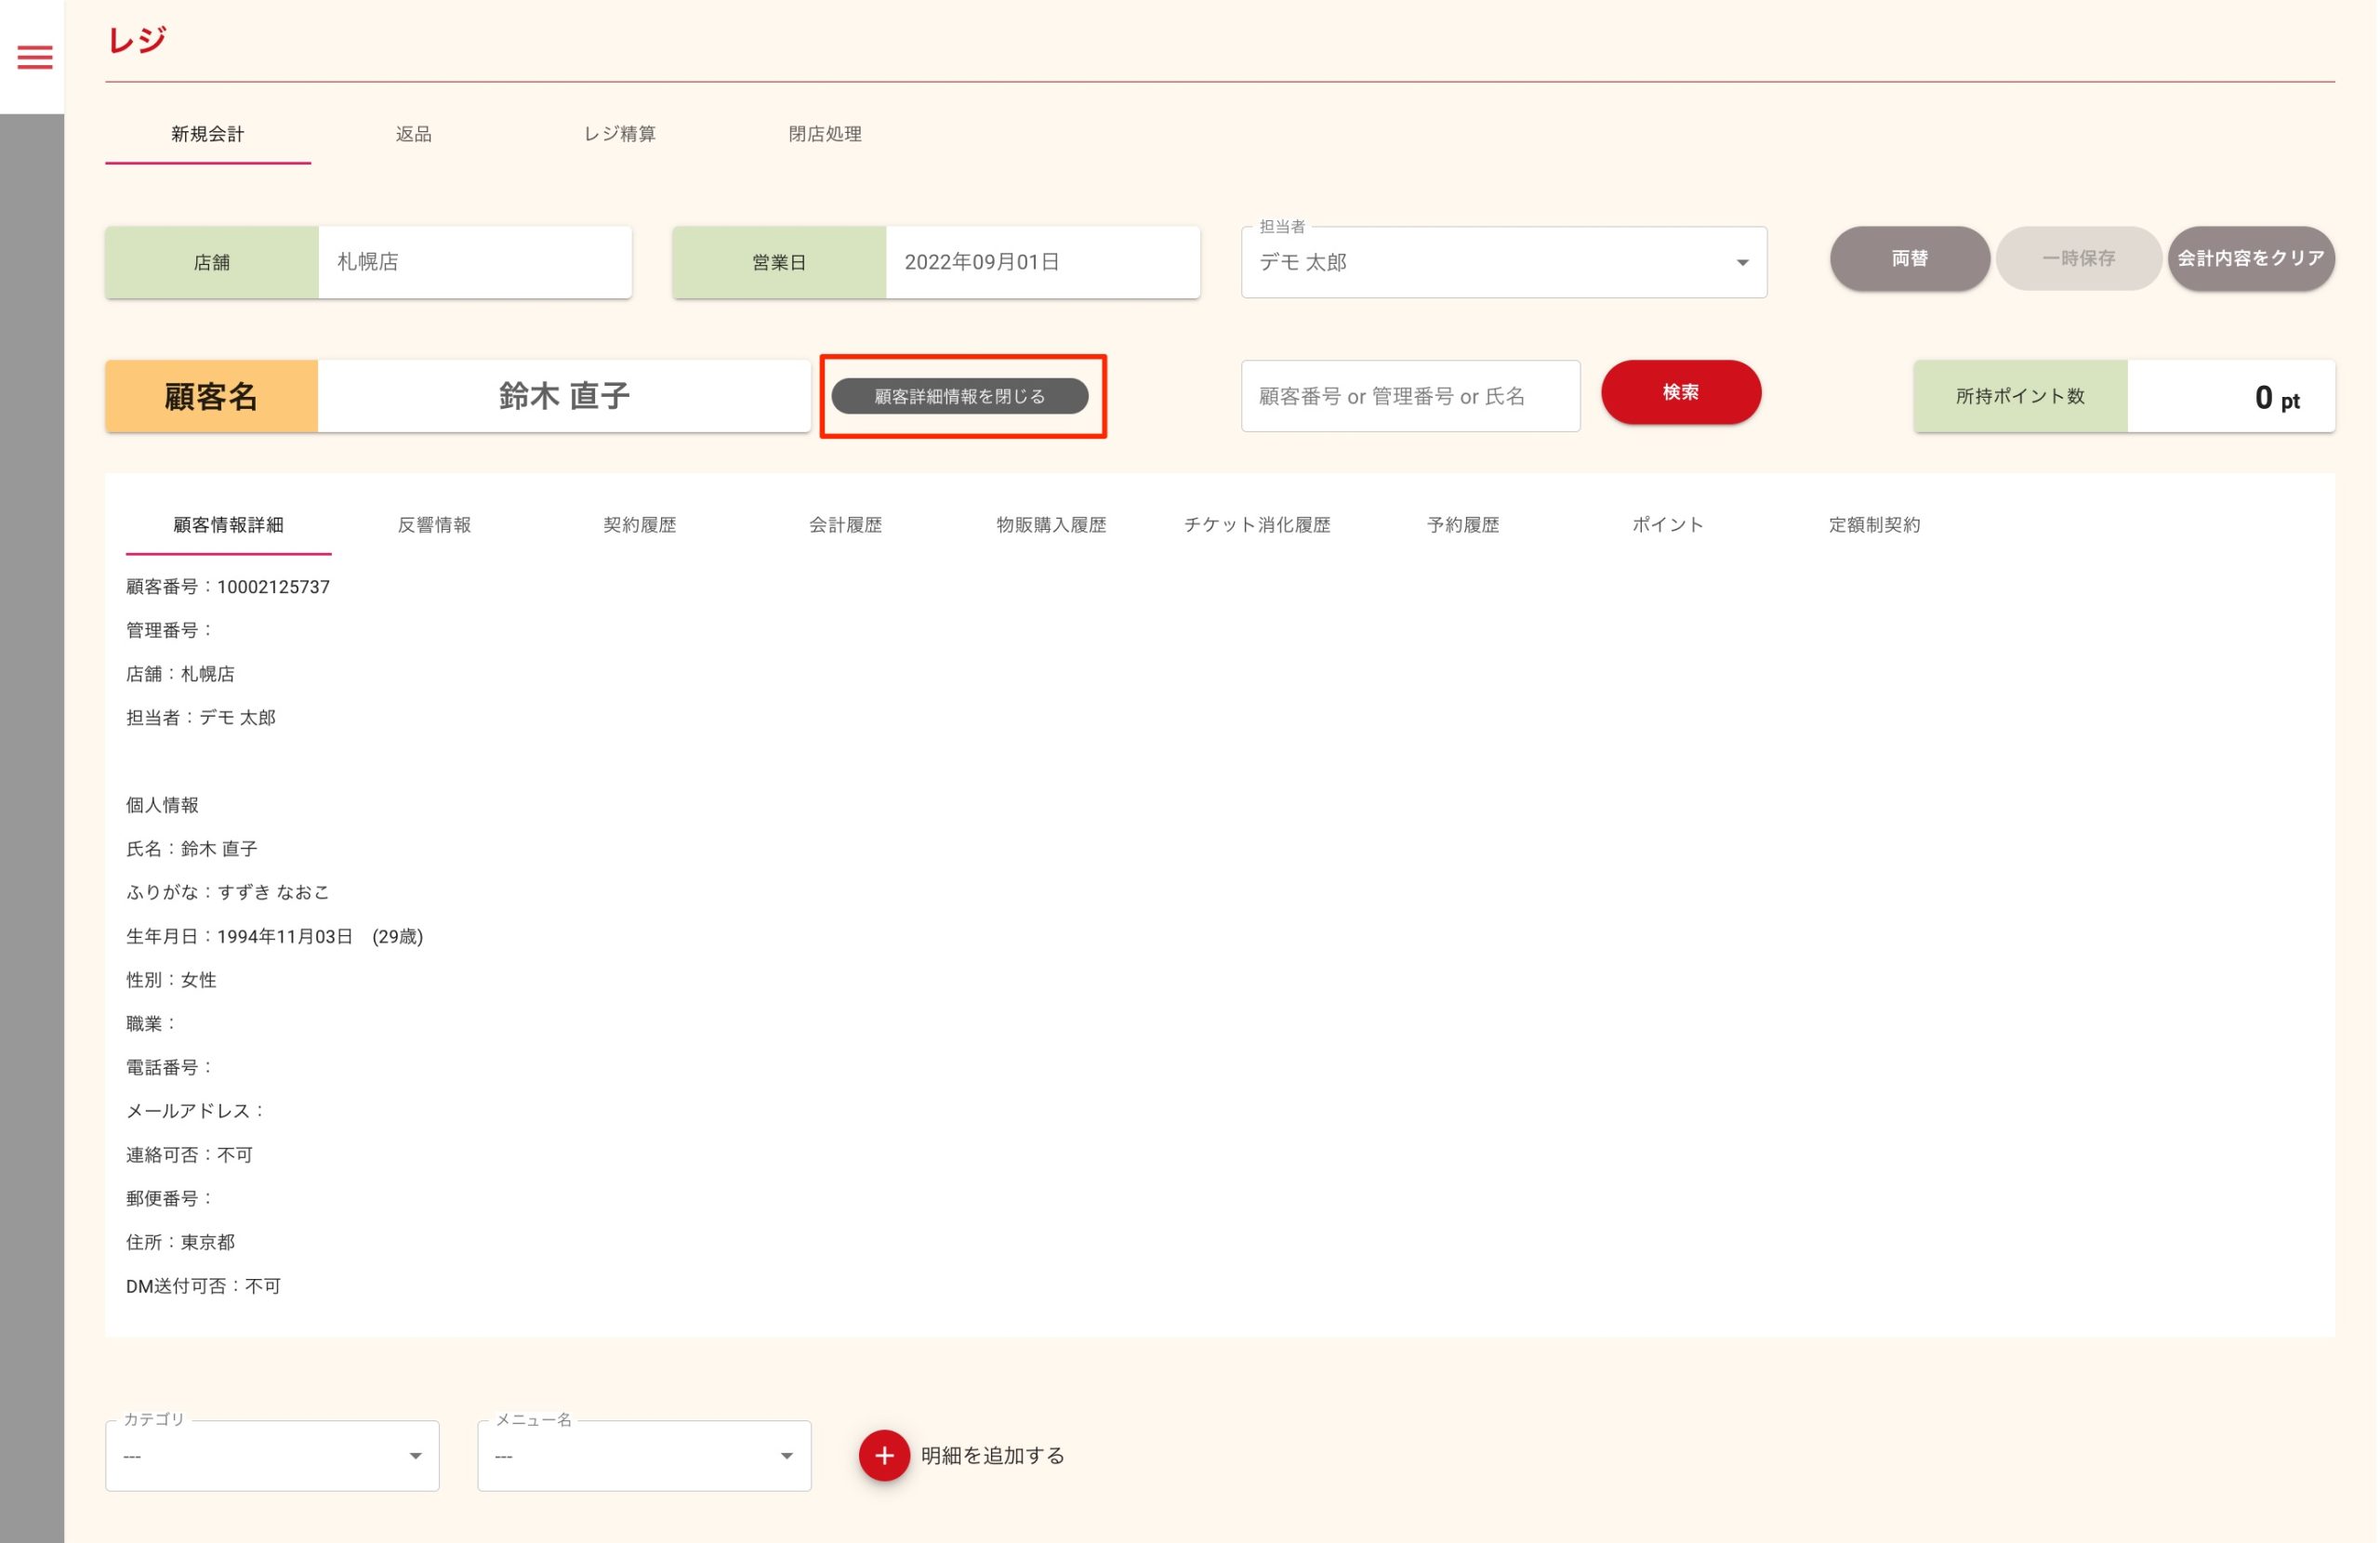Focus the customer number search field
Image resolution: width=2380 pixels, height=1543 pixels.
pos(1409,397)
